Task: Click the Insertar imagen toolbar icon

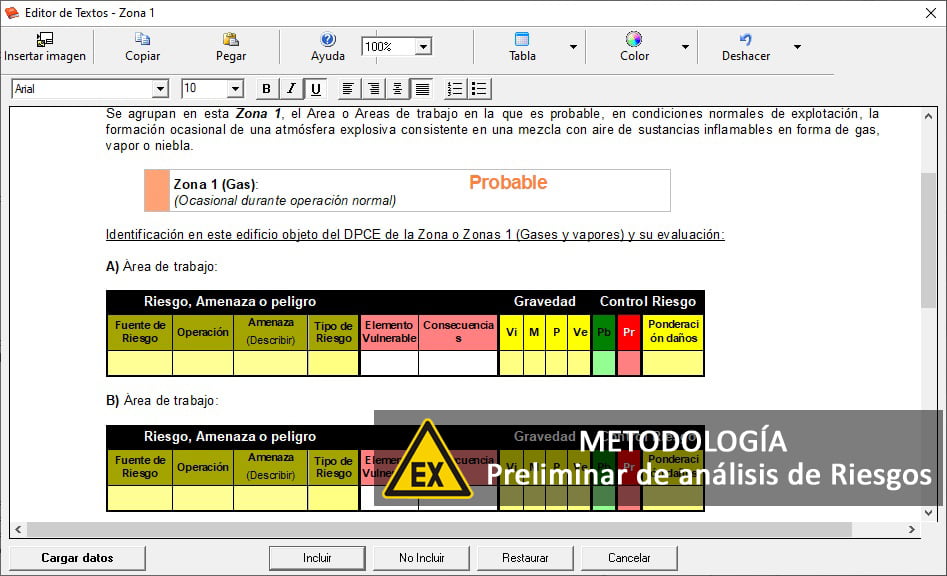Action: pyautogui.click(x=45, y=39)
